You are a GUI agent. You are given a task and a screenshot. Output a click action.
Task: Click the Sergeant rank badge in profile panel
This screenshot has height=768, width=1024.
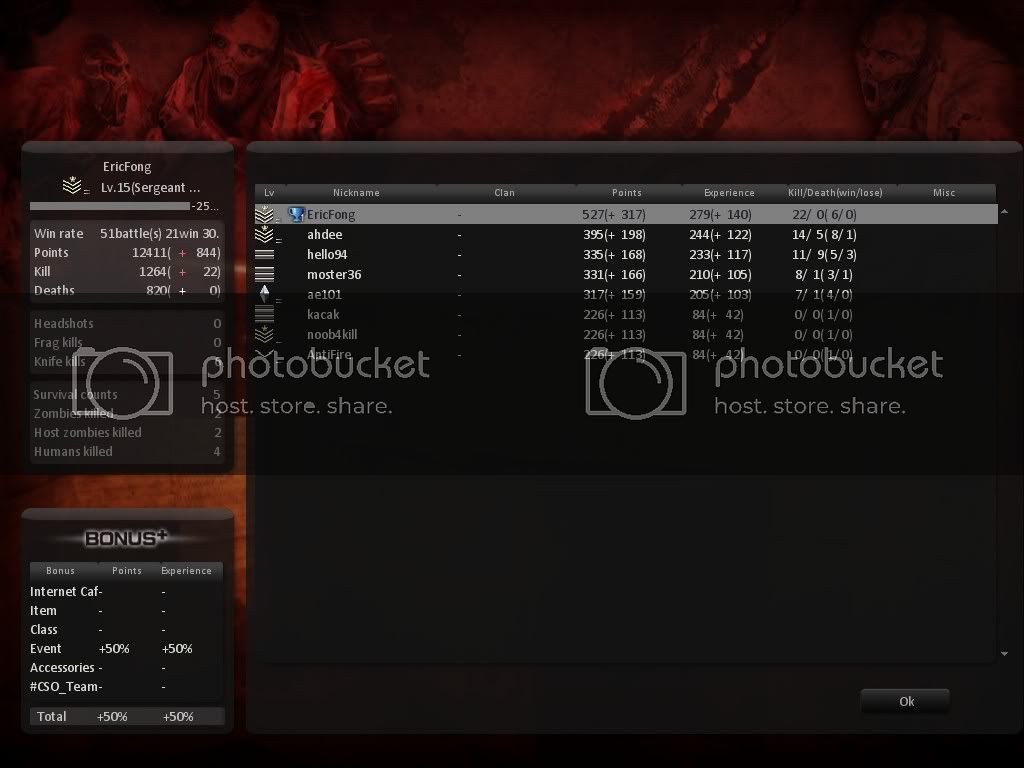pyautogui.click(x=72, y=187)
